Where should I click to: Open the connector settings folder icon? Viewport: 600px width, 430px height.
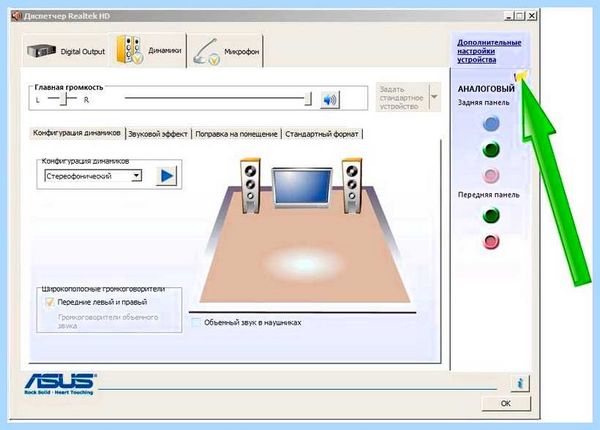(x=521, y=75)
